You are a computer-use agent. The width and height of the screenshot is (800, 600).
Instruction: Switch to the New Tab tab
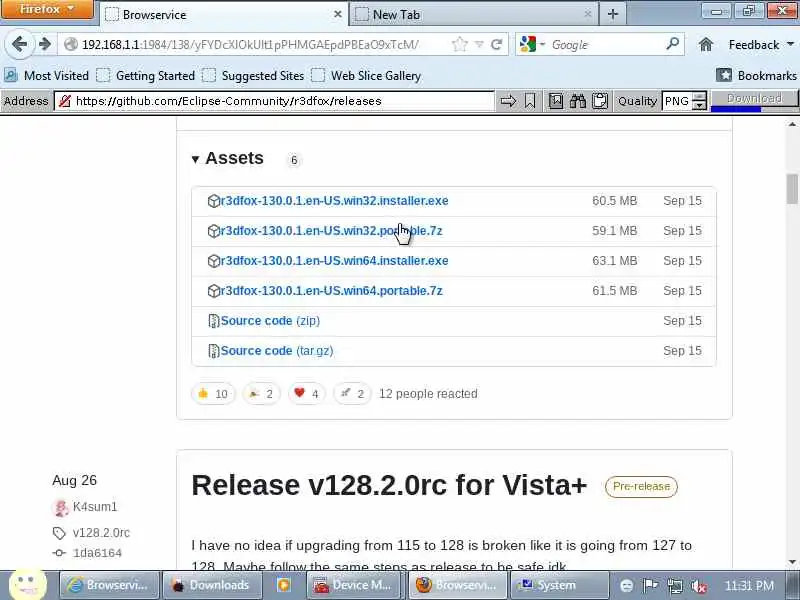[473, 14]
